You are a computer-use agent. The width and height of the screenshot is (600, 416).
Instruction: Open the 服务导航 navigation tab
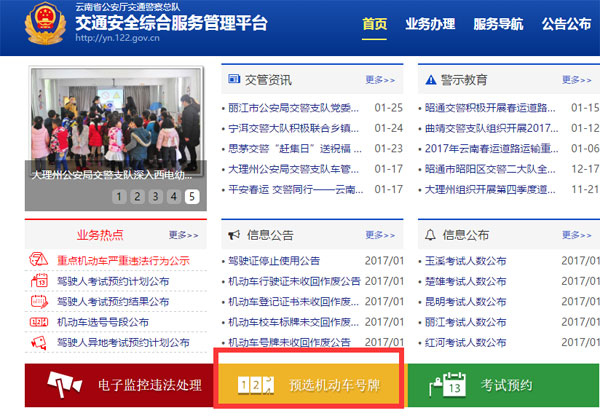pyautogui.click(x=498, y=24)
